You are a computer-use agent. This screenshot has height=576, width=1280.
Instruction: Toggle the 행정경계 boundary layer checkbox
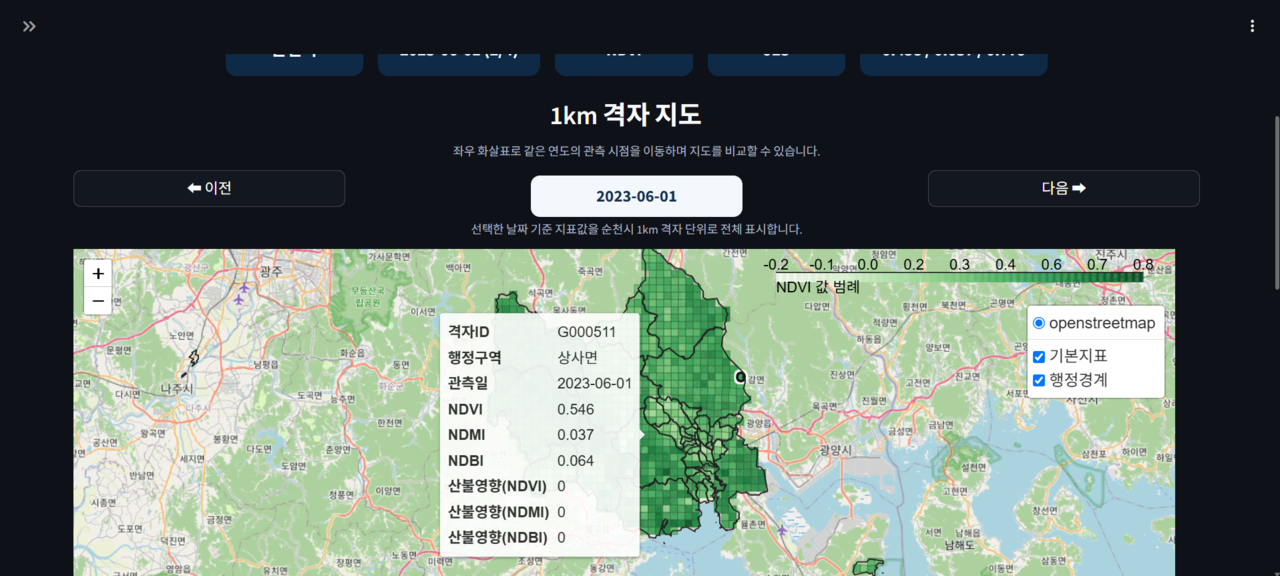(1039, 380)
